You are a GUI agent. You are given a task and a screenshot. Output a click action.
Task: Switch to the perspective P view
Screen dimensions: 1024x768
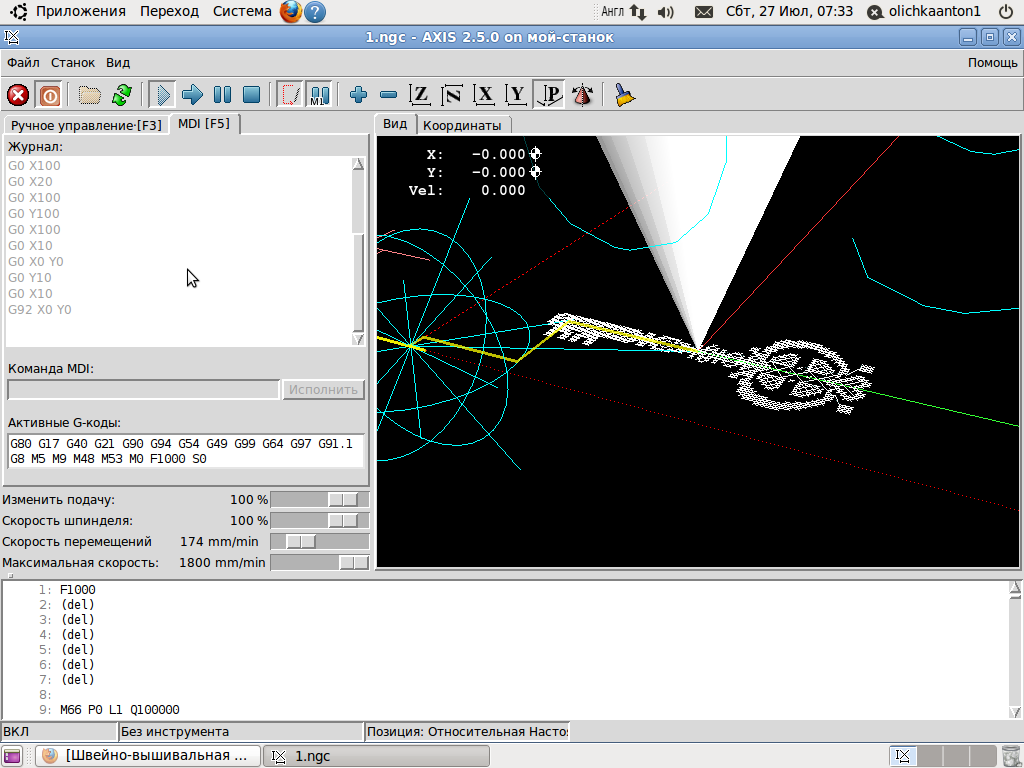click(549, 95)
